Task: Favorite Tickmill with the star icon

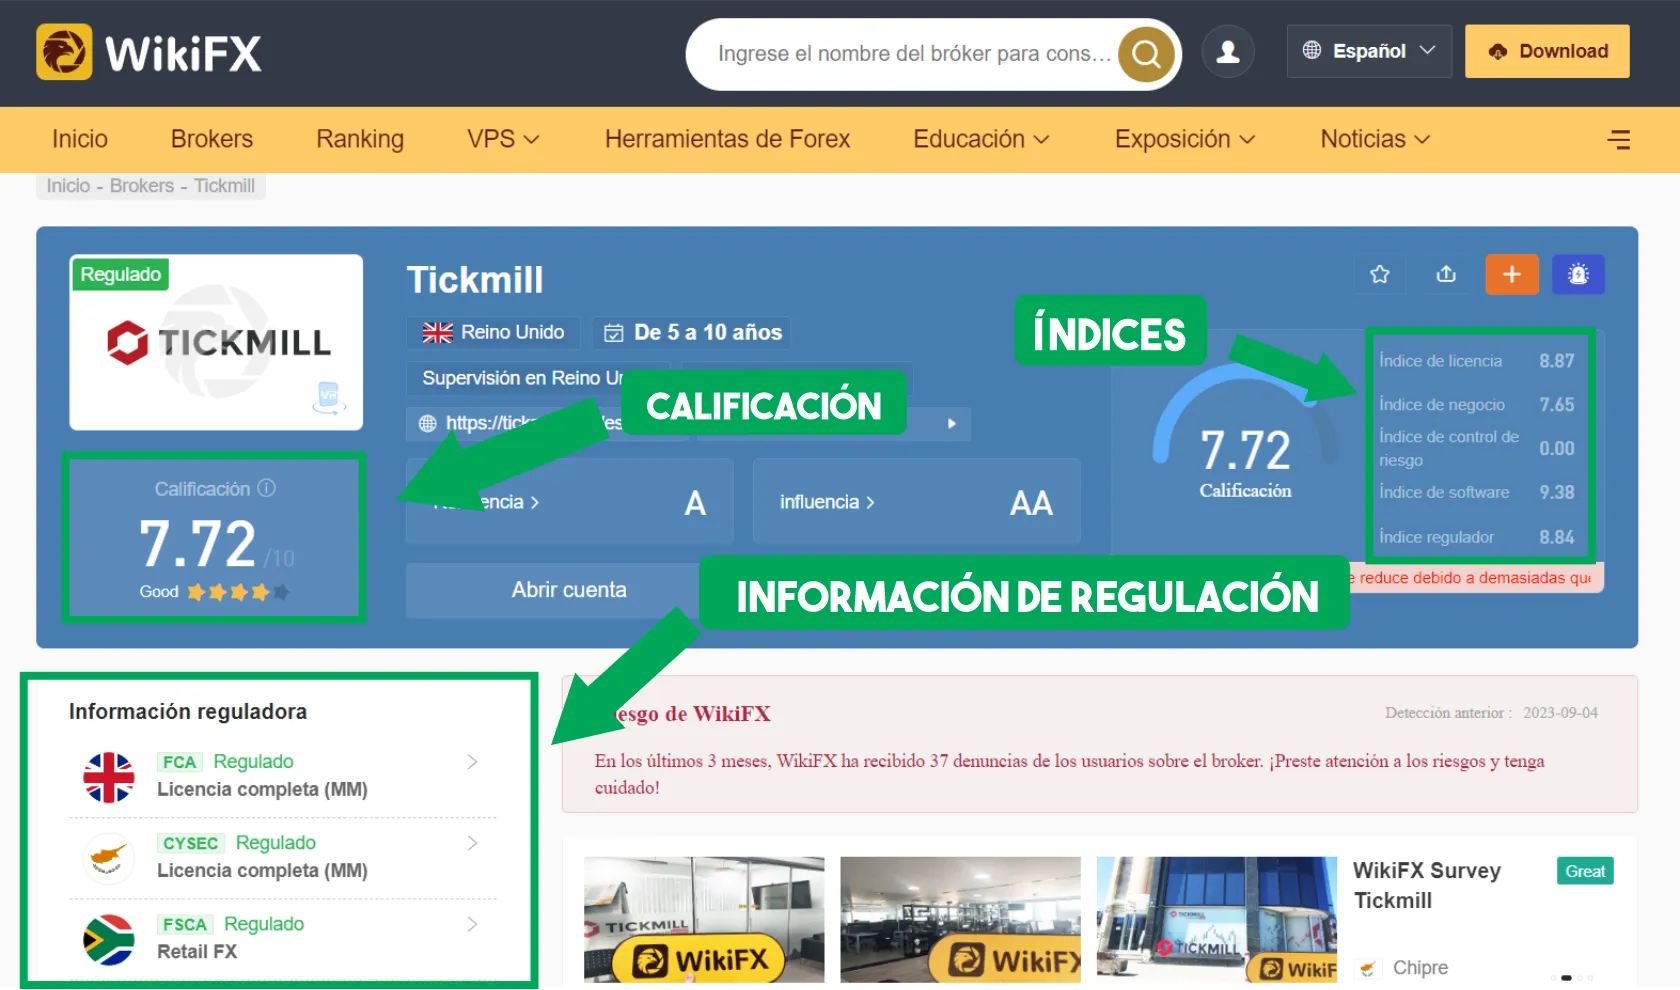Action: click(x=1380, y=274)
